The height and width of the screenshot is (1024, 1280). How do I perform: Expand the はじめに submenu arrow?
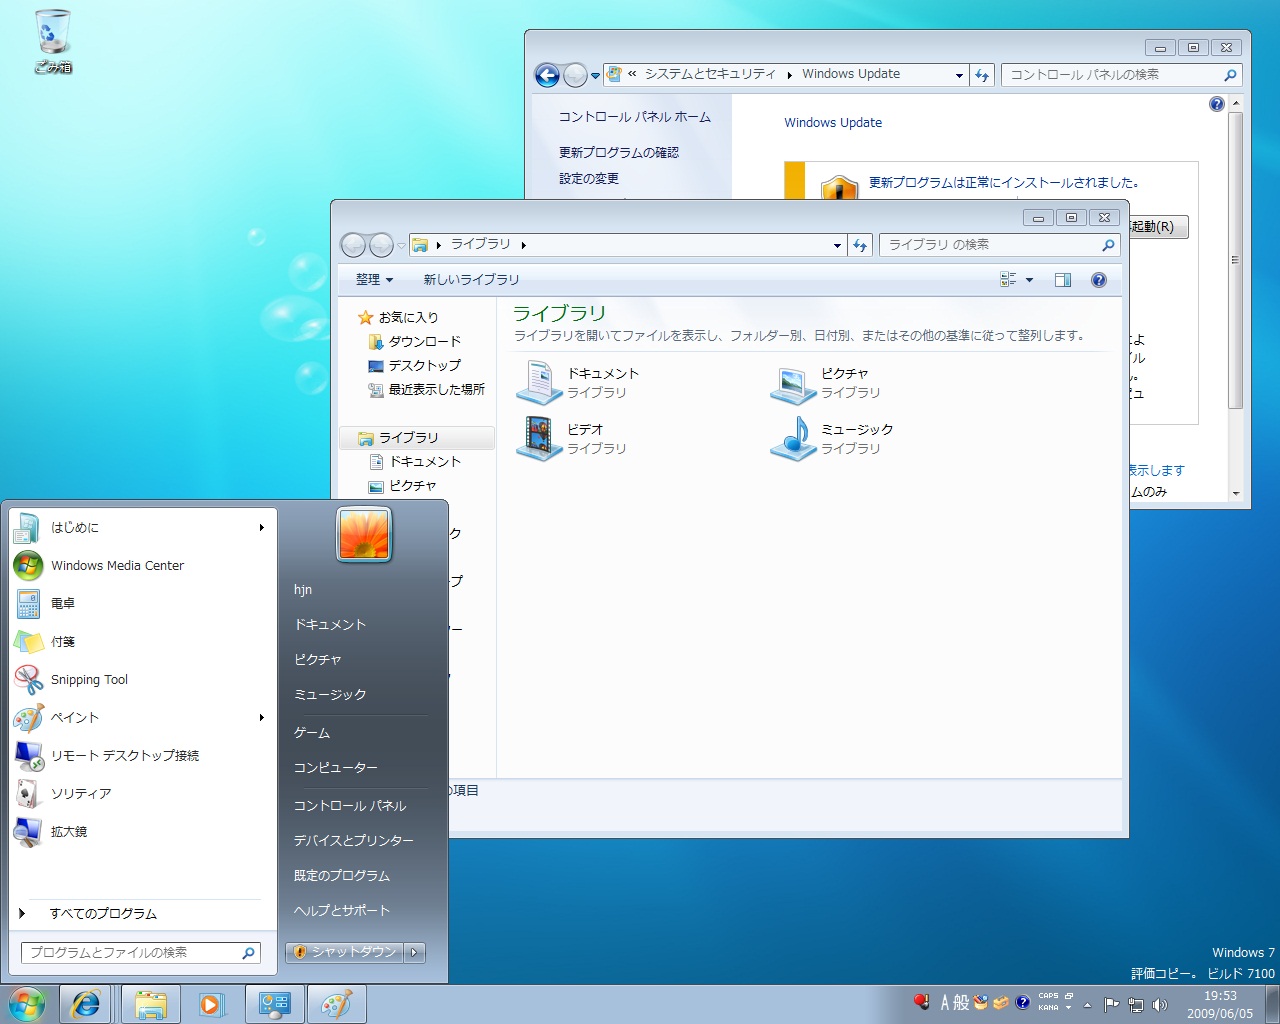tap(261, 527)
